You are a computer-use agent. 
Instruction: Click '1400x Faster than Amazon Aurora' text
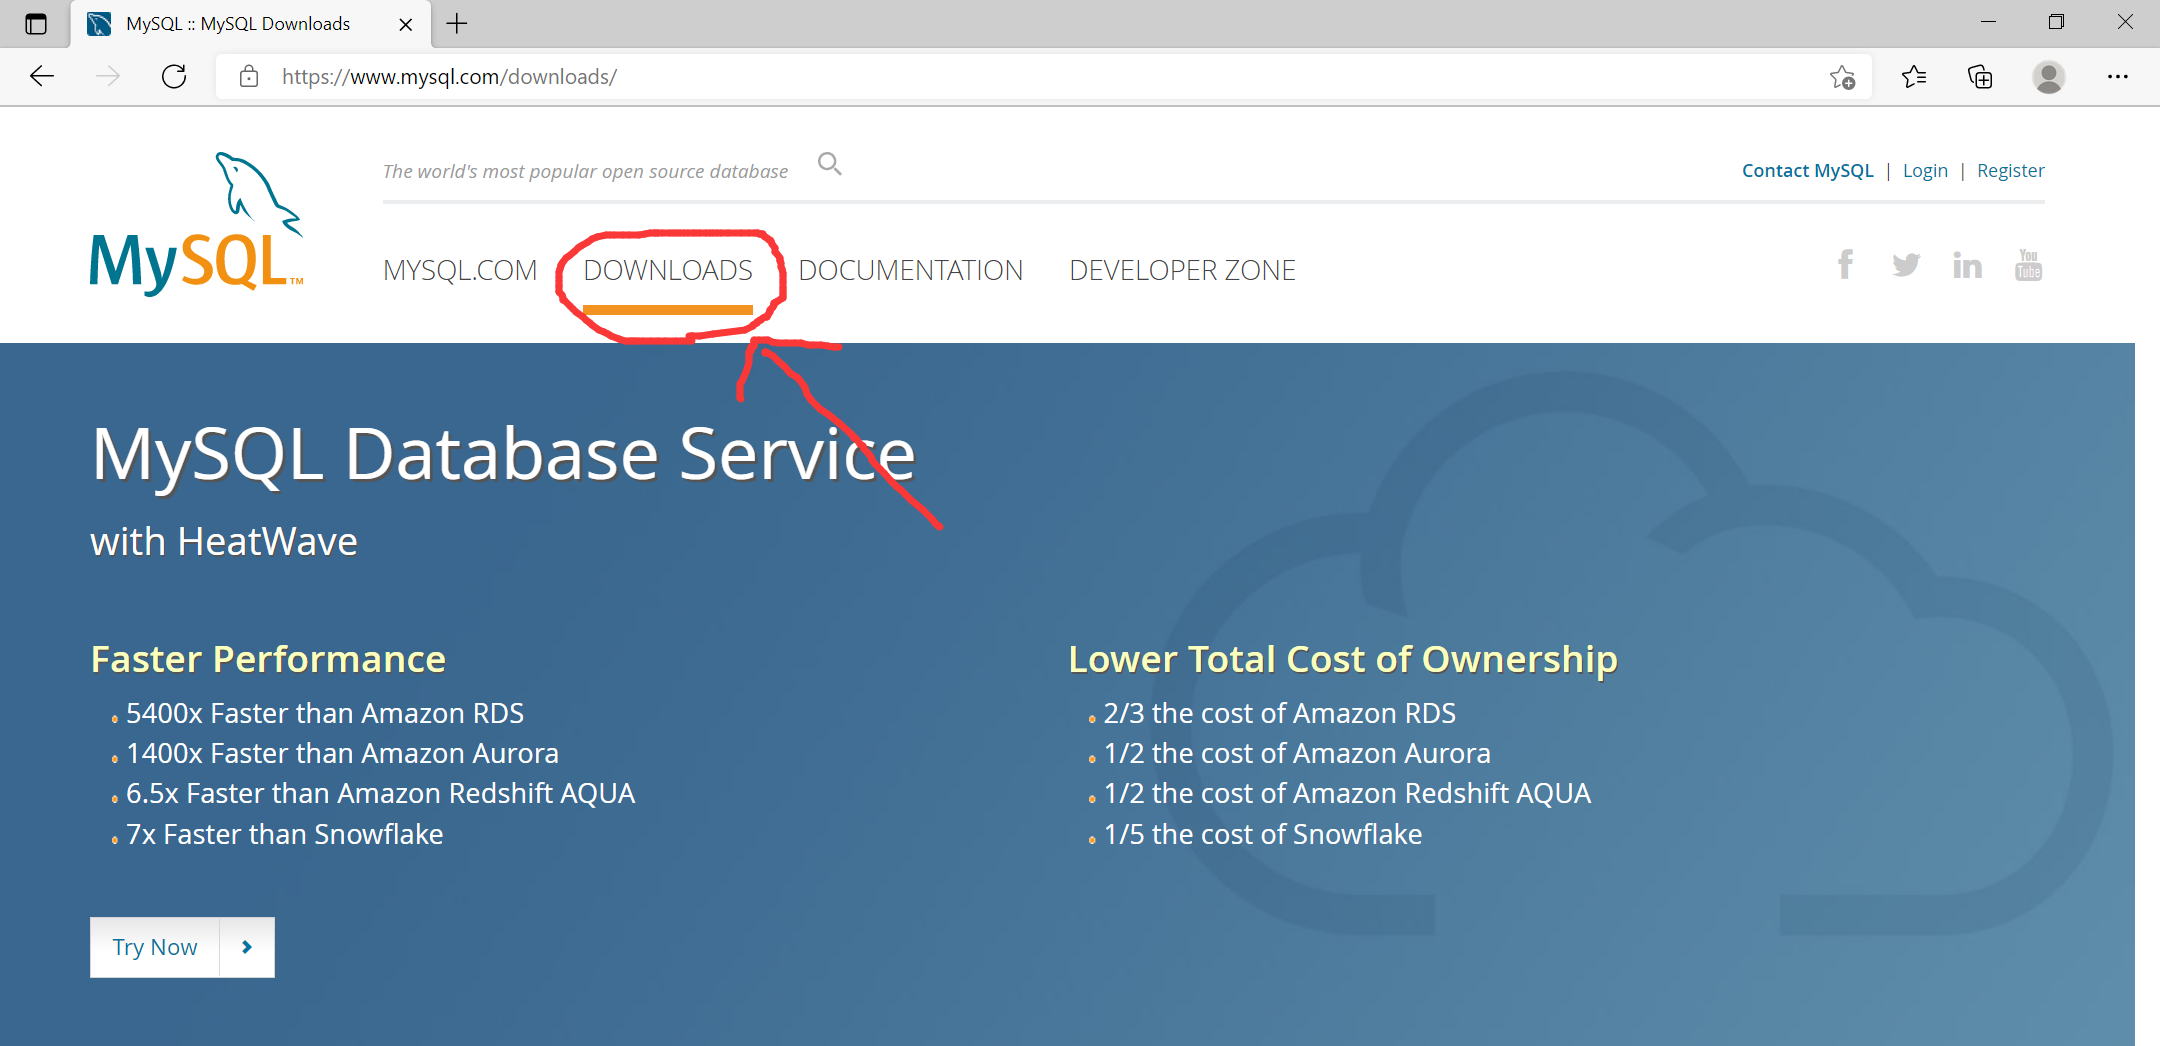[342, 753]
